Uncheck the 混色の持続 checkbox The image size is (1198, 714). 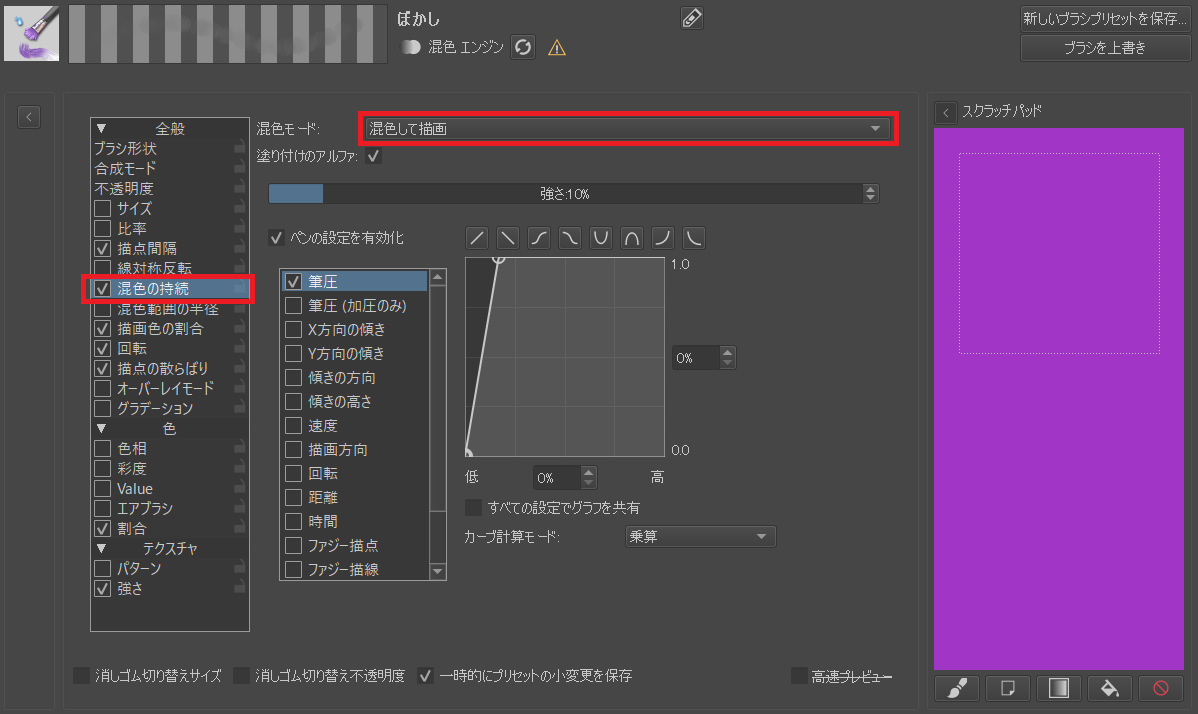point(102,289)
